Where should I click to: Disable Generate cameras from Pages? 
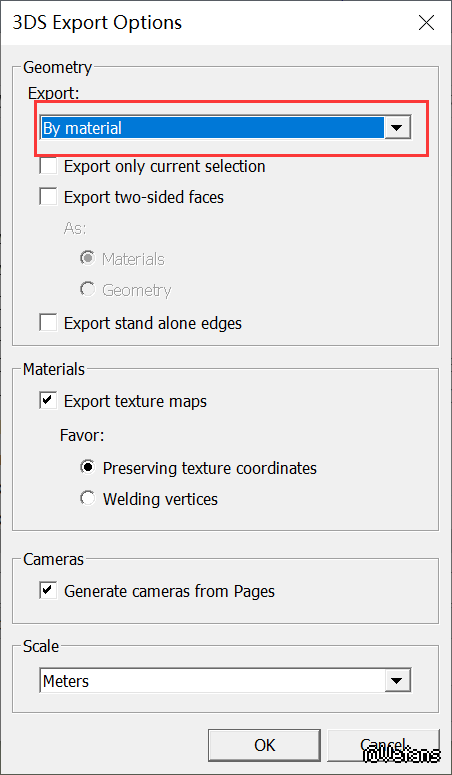tap(48, 591)
